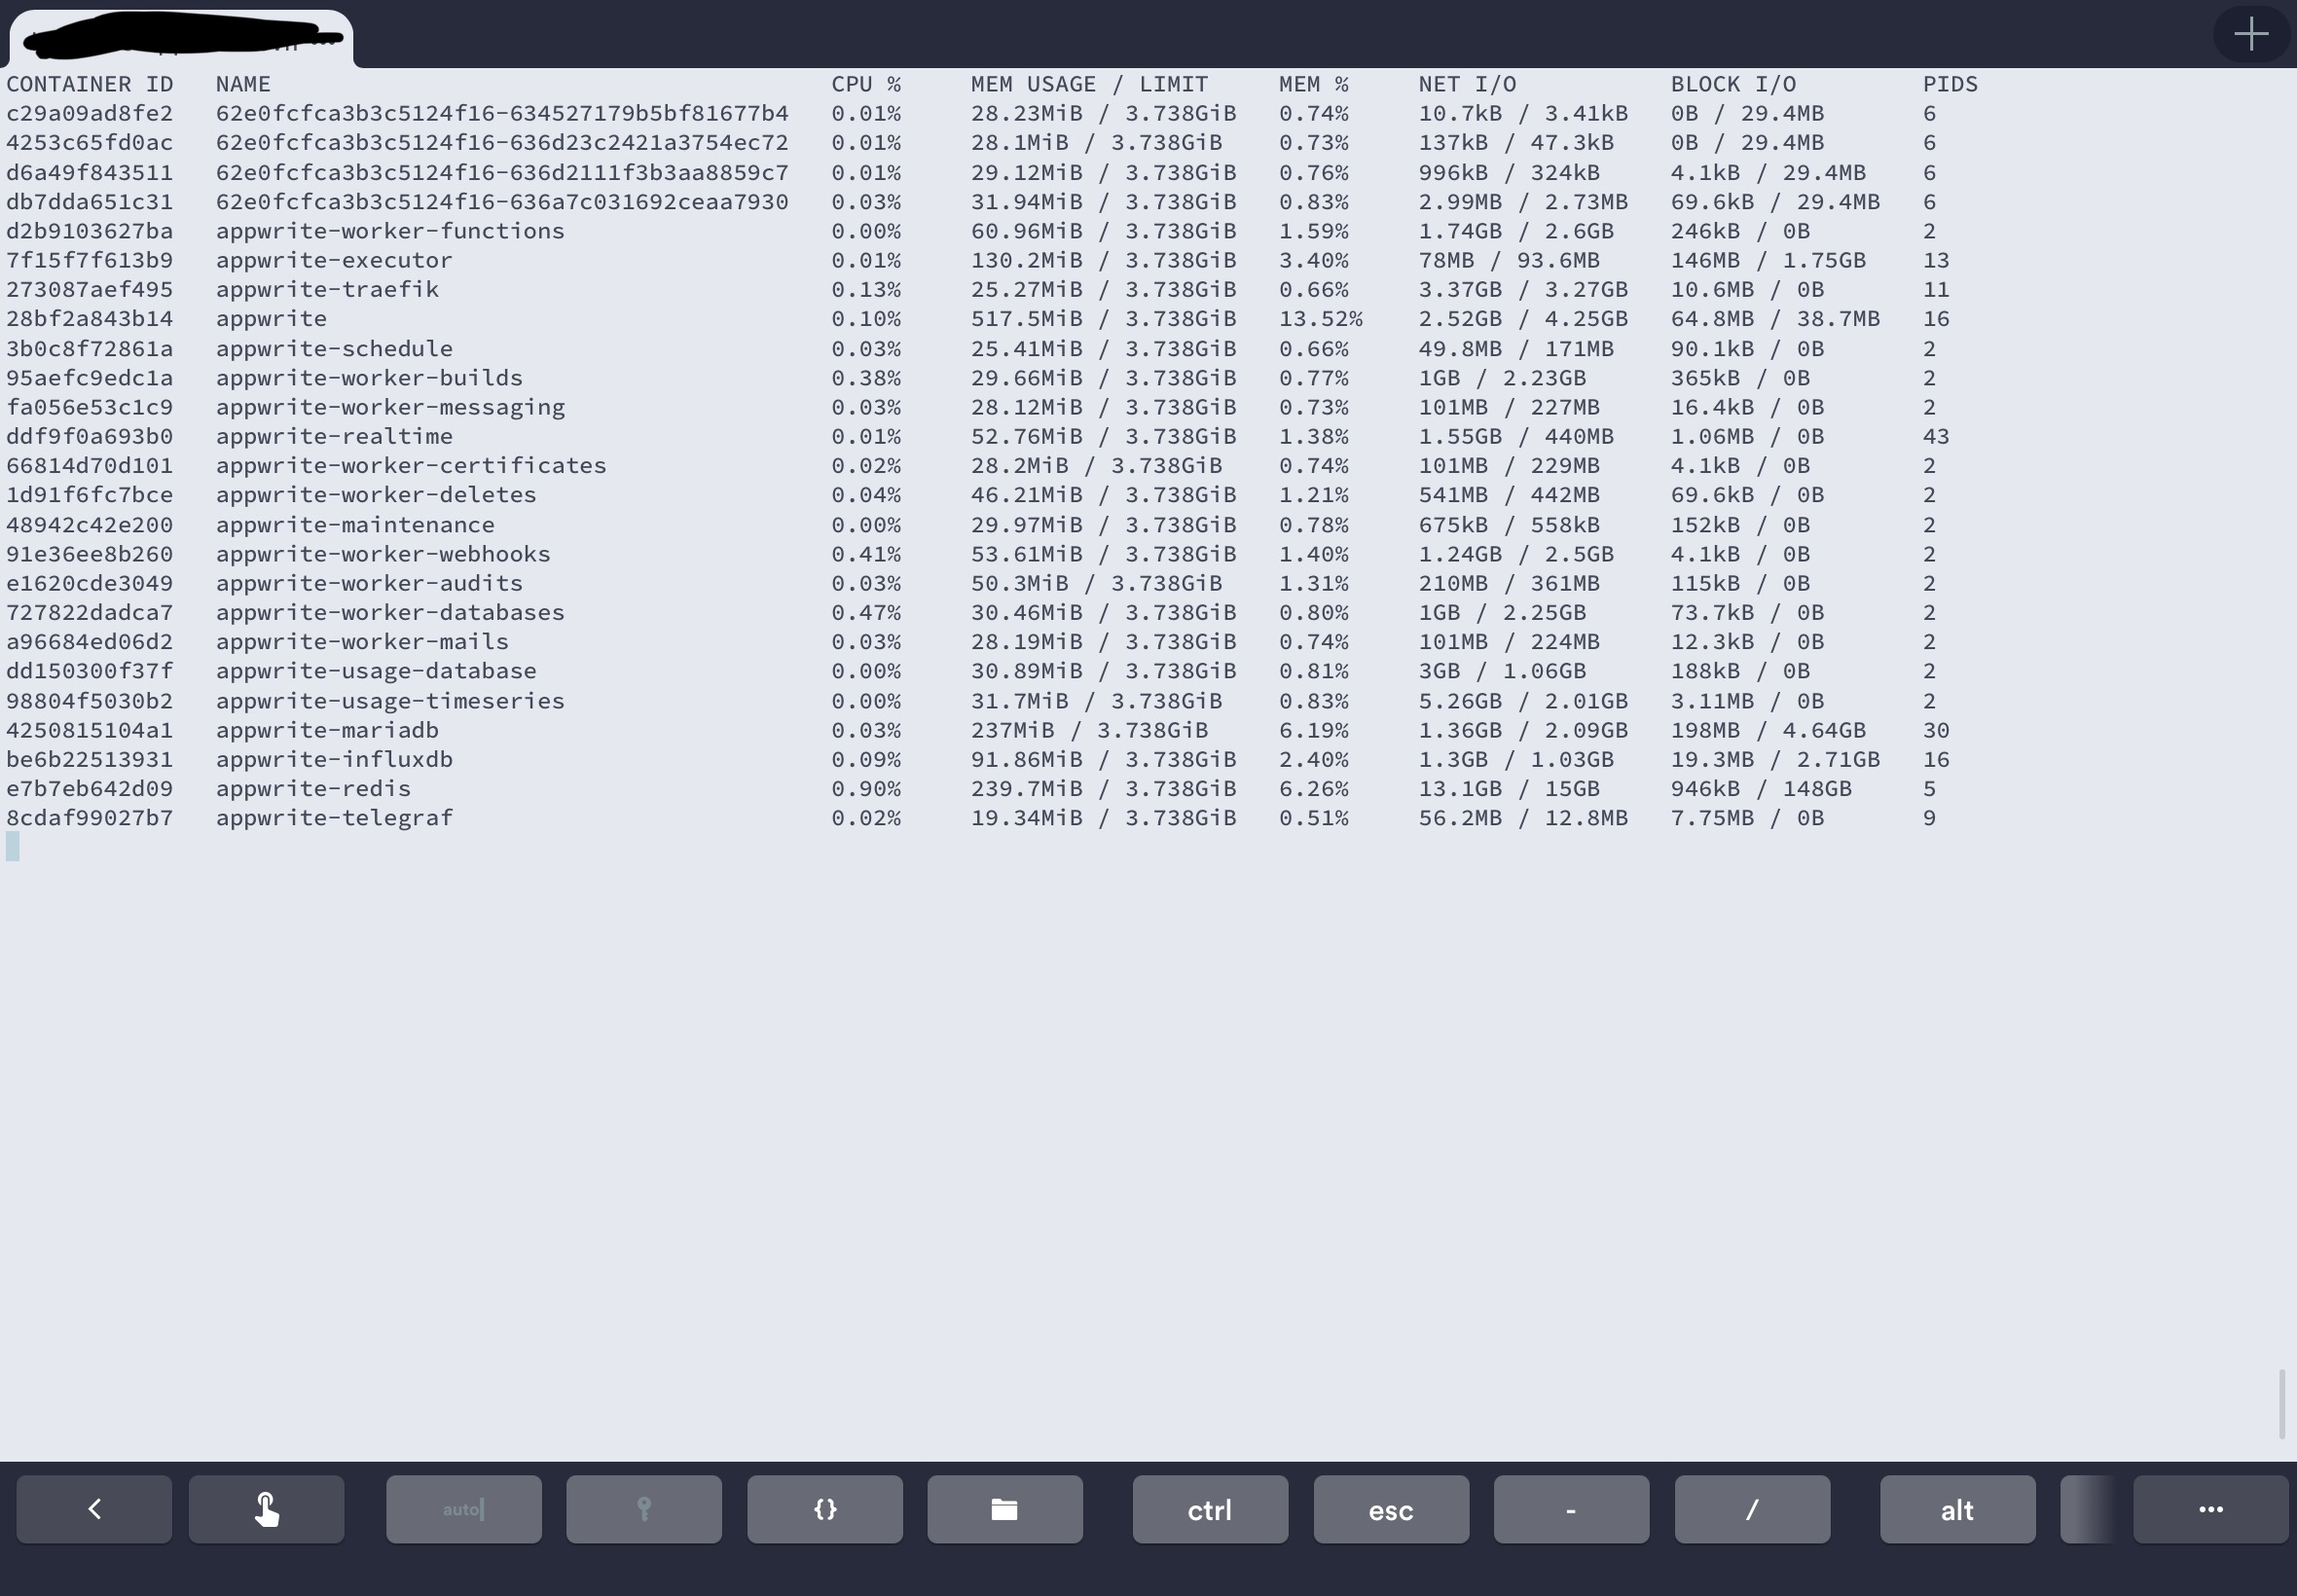Click container ID 8cdaf99027b7
This screenshot has height=1596, width=2297.
(89, 817)
